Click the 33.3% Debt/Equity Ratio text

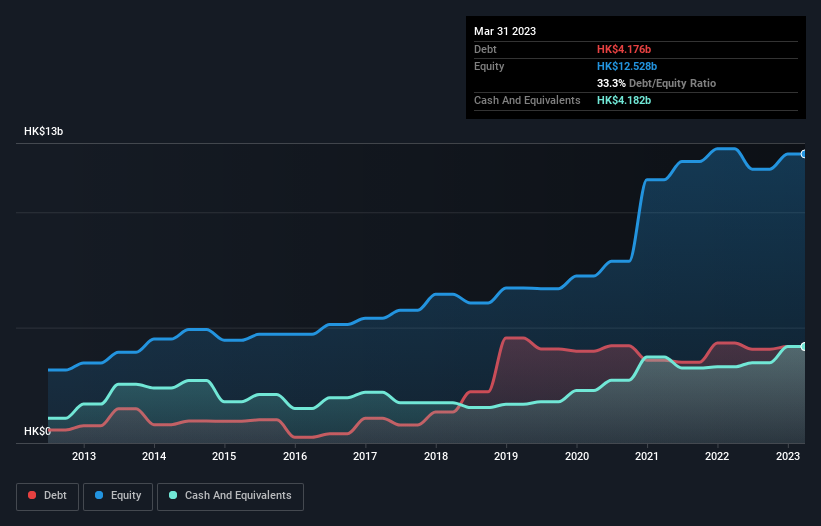pos(656,83)
